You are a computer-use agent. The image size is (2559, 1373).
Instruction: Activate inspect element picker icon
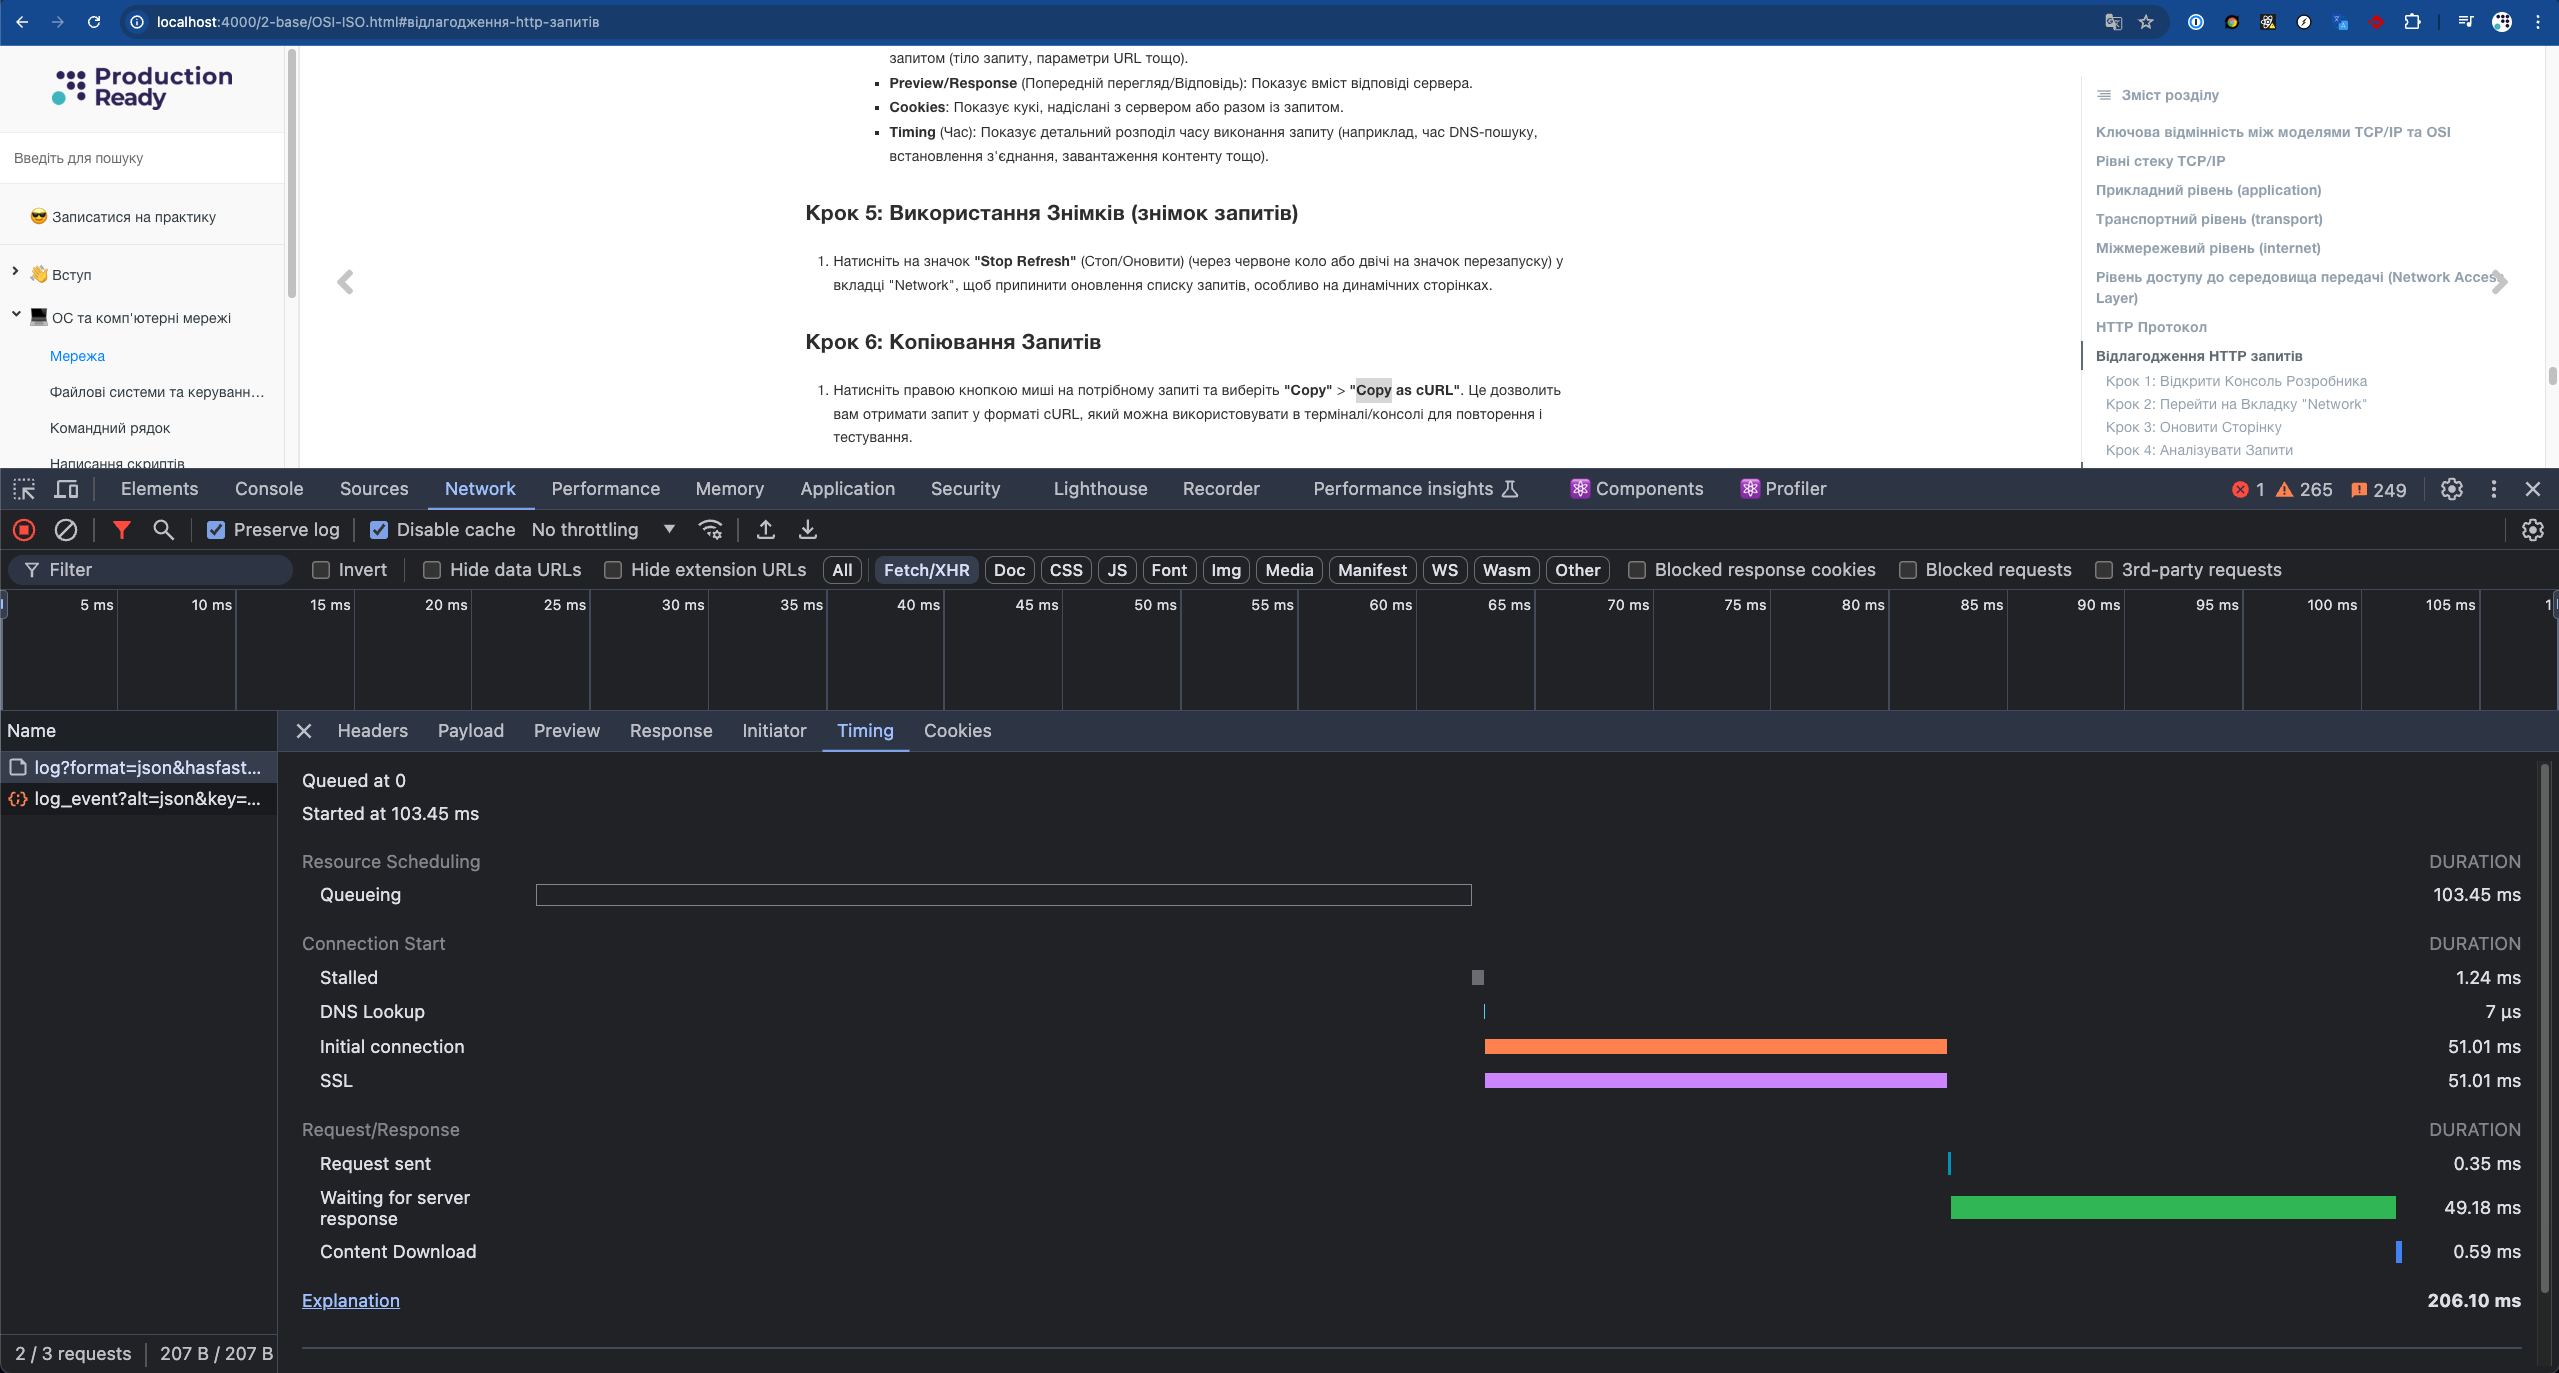tap(24, 489)
